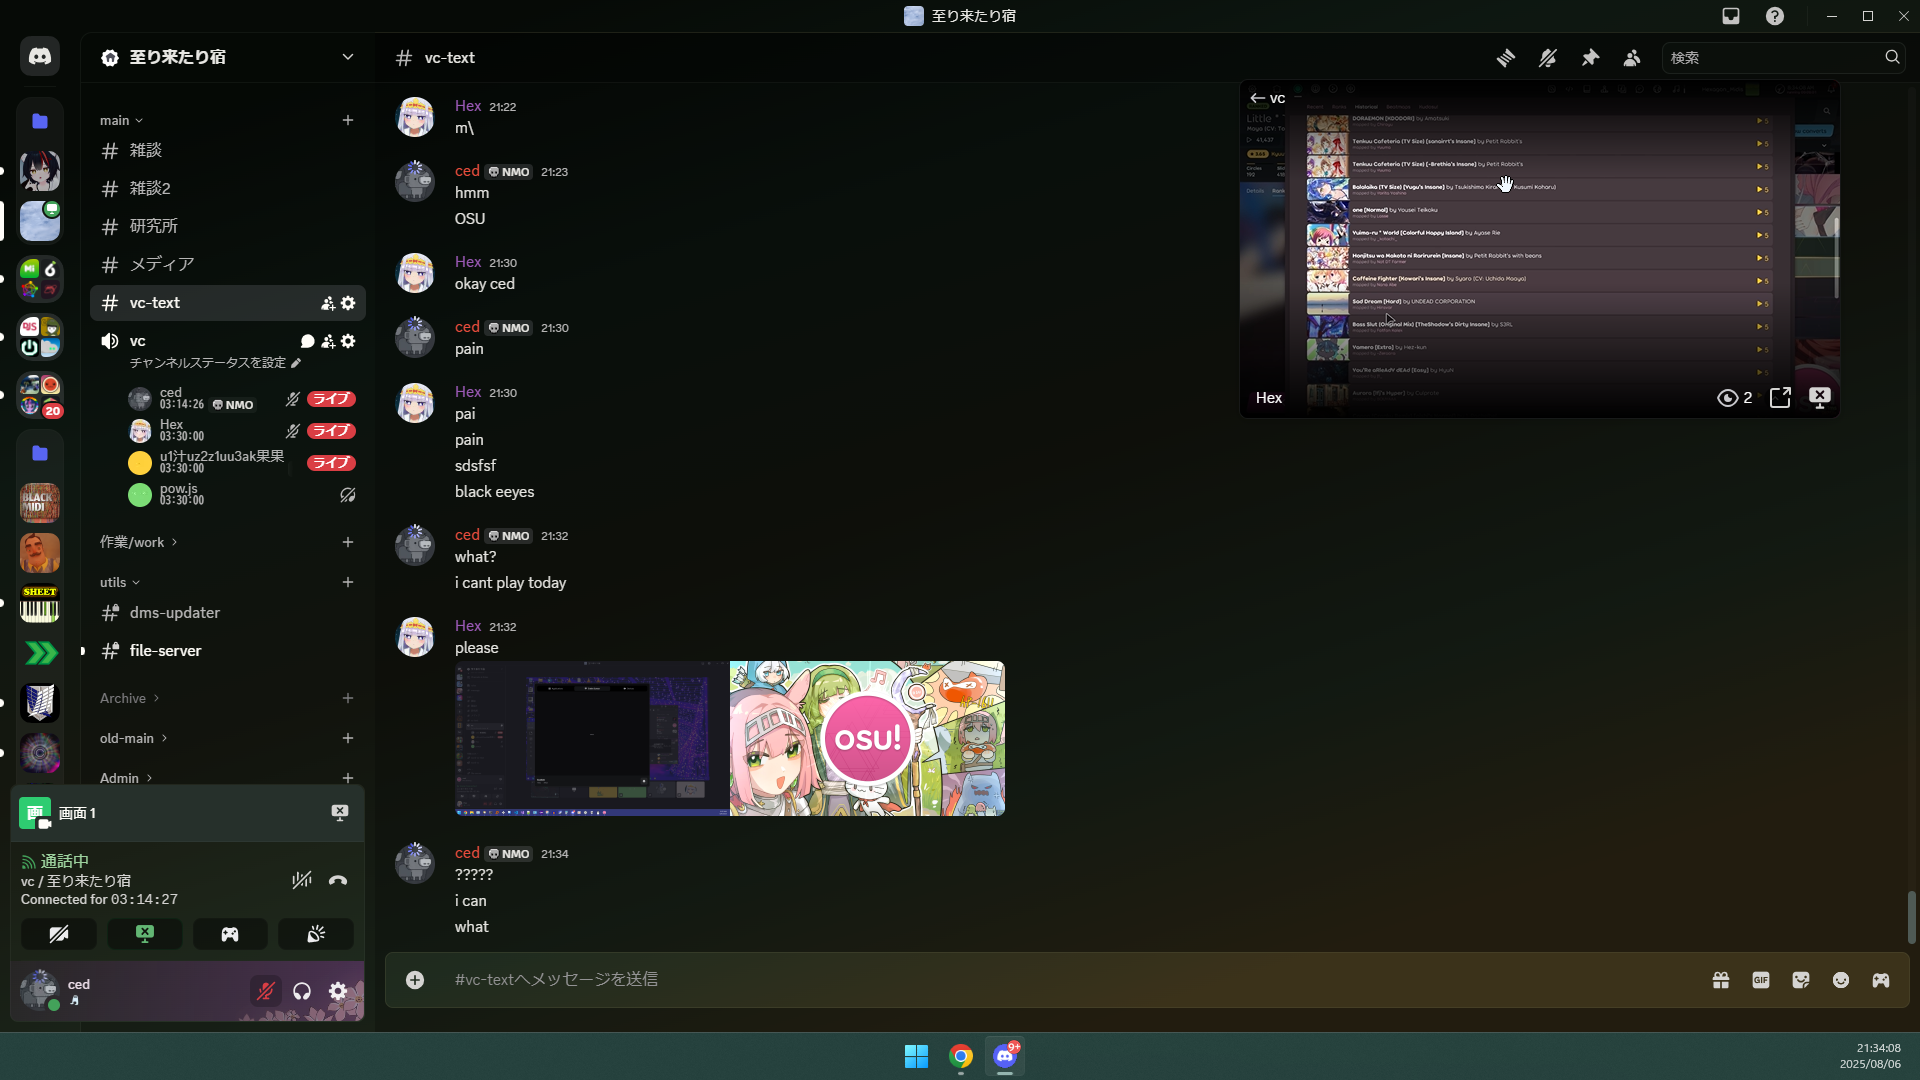1920x1080 pixels.
Task: Toggle camera on in call controls
Action: [59, 934]
